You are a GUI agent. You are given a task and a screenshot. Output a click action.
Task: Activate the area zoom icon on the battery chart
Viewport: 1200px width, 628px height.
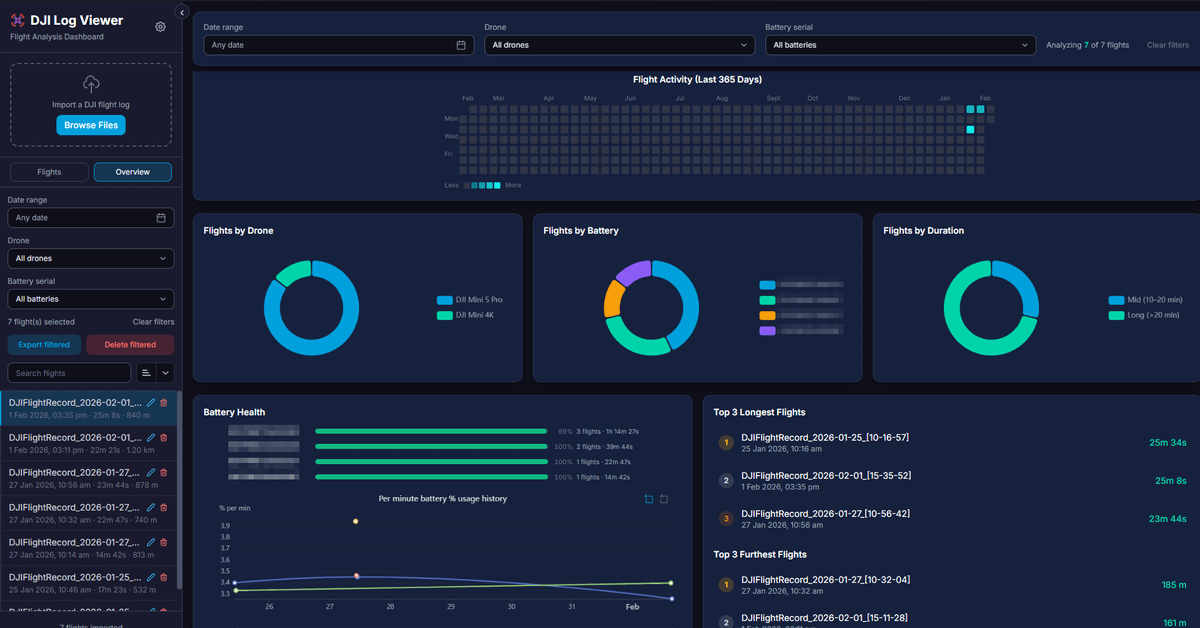[x=649, y=499]
